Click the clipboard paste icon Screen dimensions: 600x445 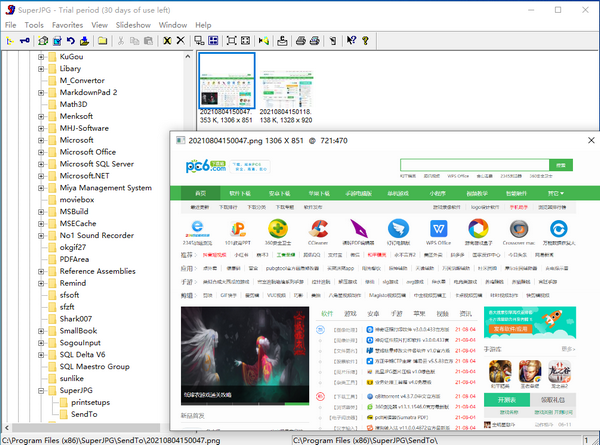click(x=148, y=41)
